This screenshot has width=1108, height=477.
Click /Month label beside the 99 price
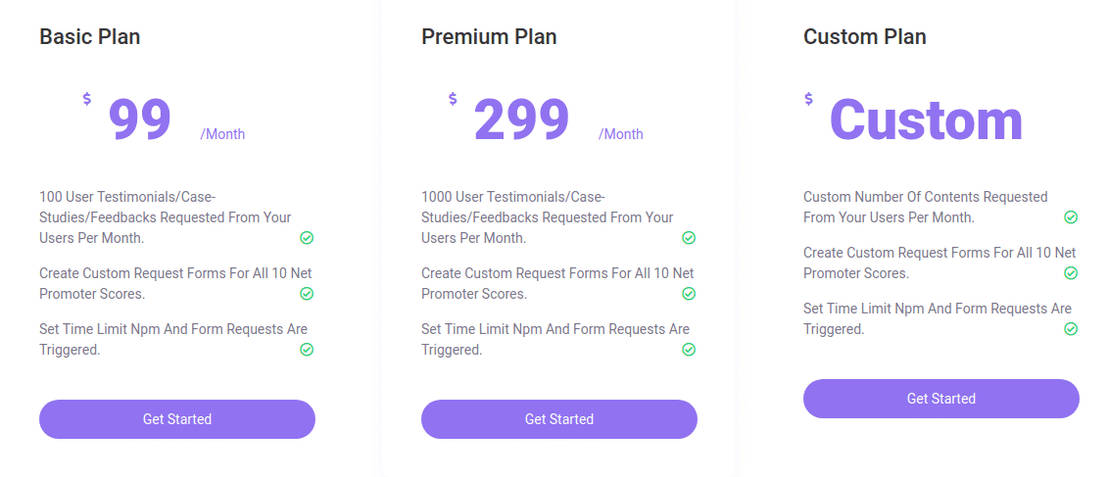click(222, 134)
